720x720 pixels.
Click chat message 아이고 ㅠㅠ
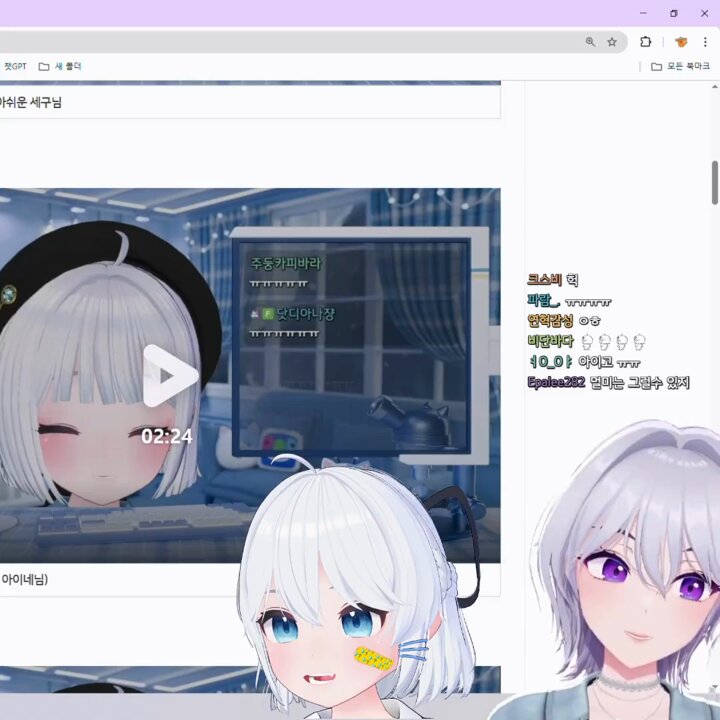point(609,361)
